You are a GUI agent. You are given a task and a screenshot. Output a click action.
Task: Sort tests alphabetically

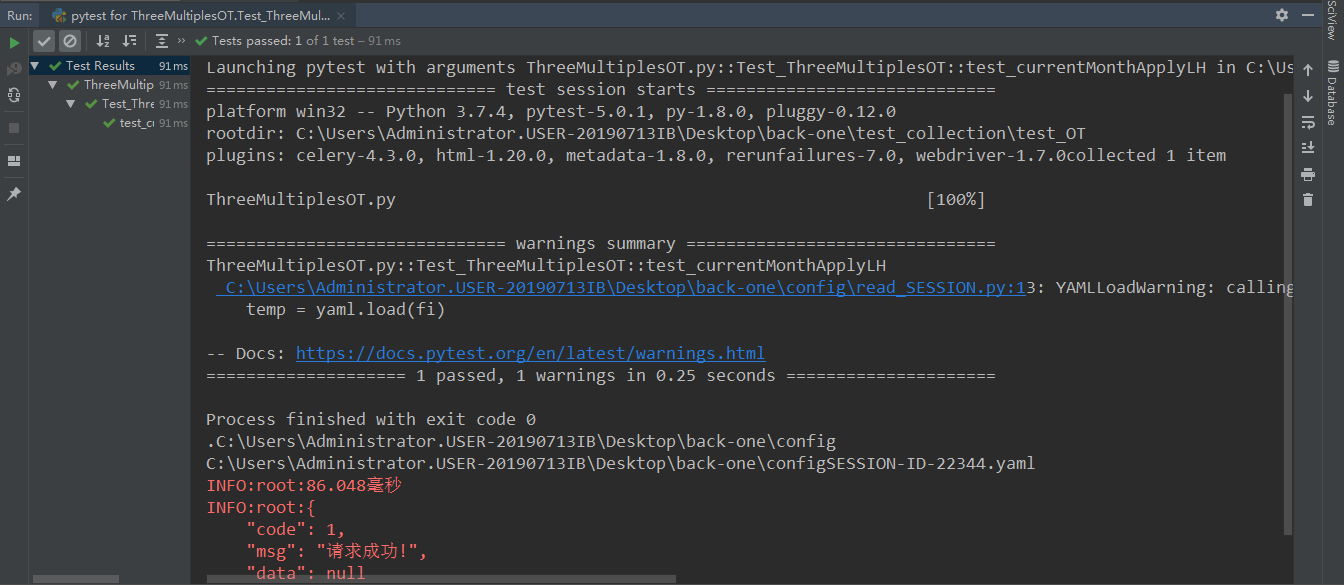(x=103, y=41)
